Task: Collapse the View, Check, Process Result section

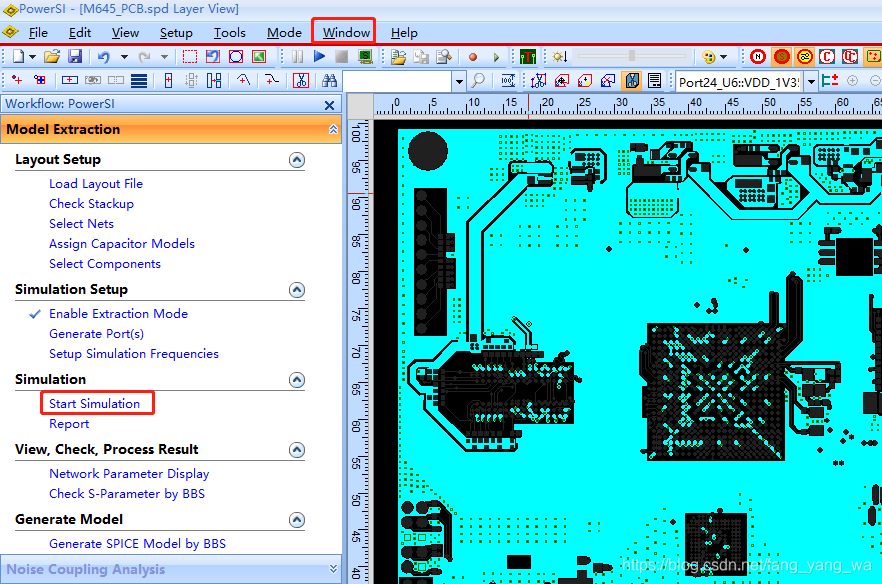Action: [x=297, y=450]
